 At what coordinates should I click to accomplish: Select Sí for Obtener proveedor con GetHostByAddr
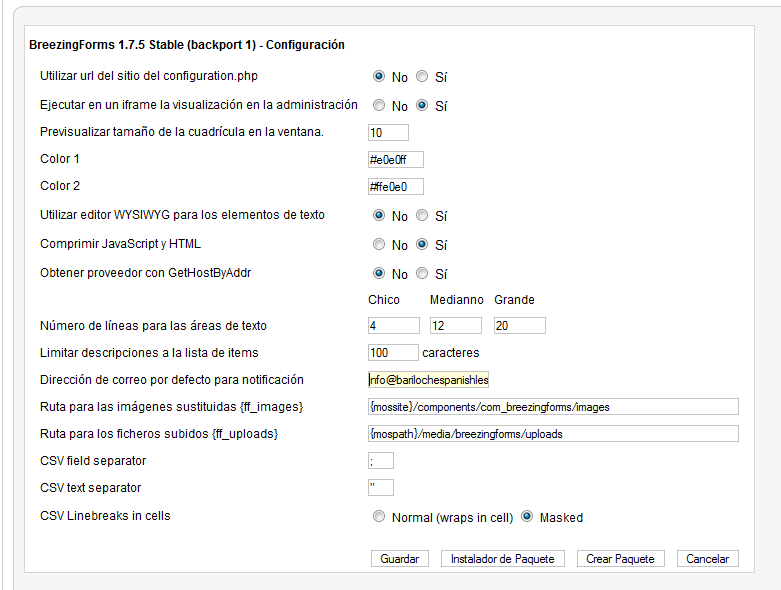[x=422, y=273]
